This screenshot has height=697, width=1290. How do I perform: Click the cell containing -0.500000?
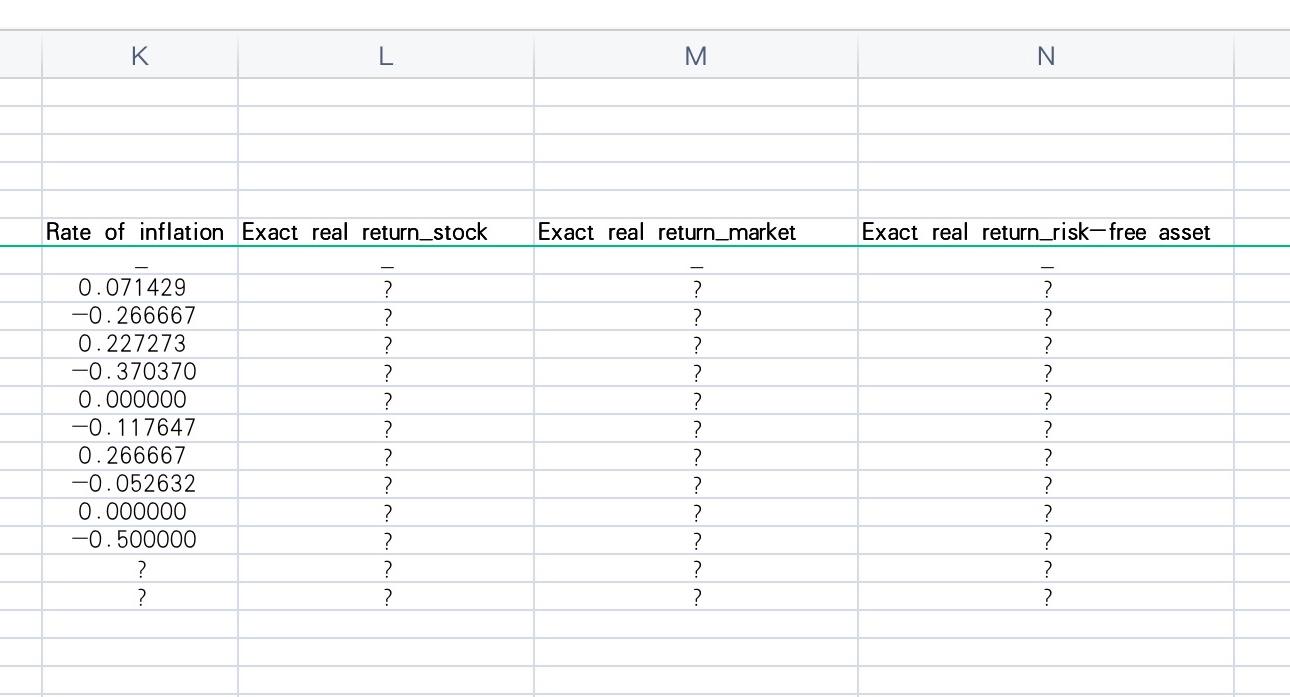click(139, 539)
